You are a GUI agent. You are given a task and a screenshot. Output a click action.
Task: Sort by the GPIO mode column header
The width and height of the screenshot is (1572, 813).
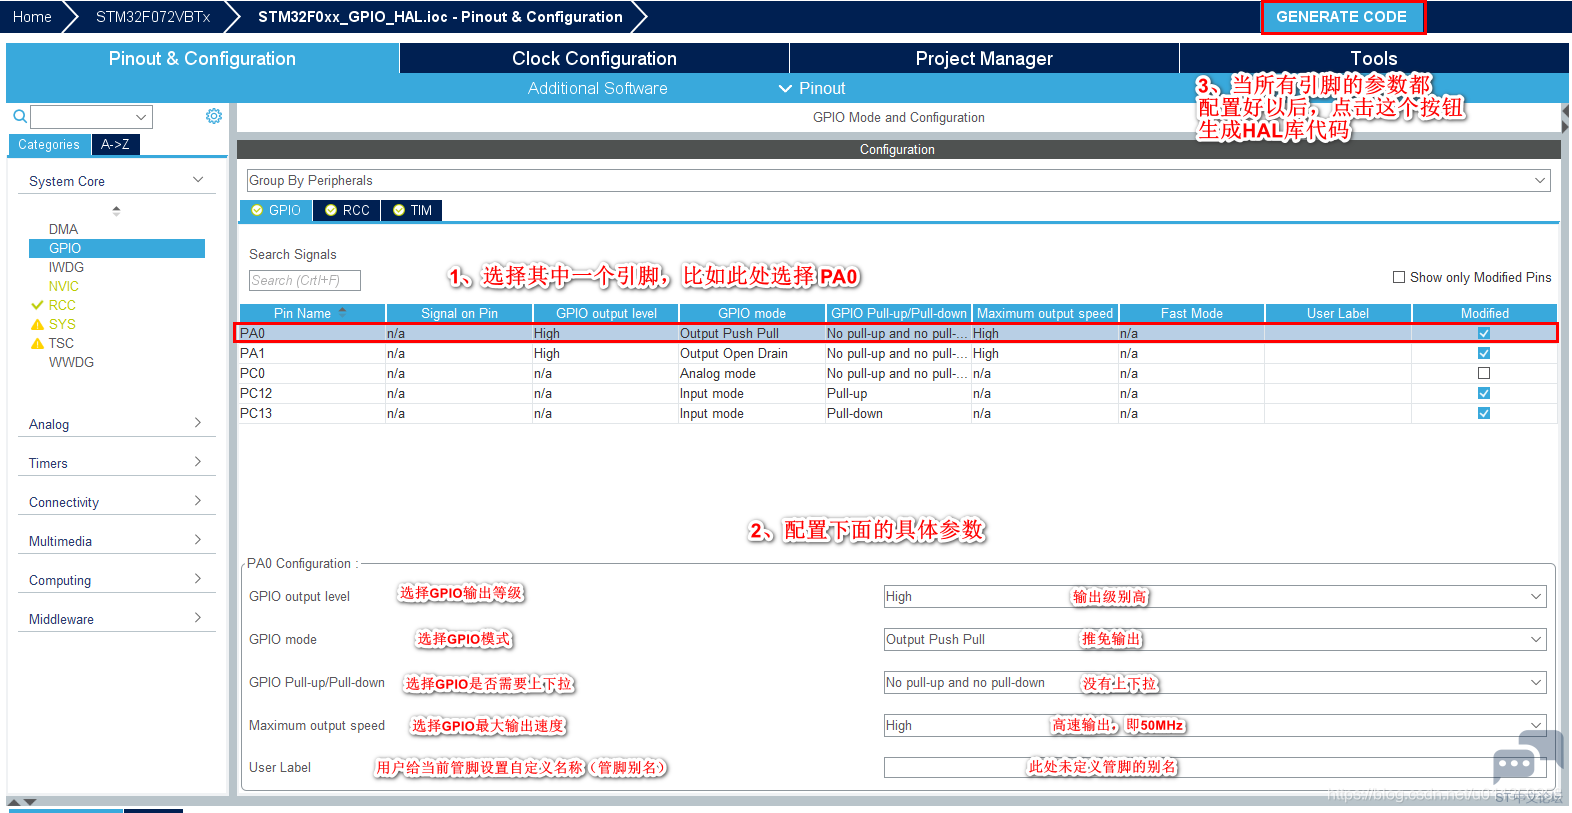point(752,313)
